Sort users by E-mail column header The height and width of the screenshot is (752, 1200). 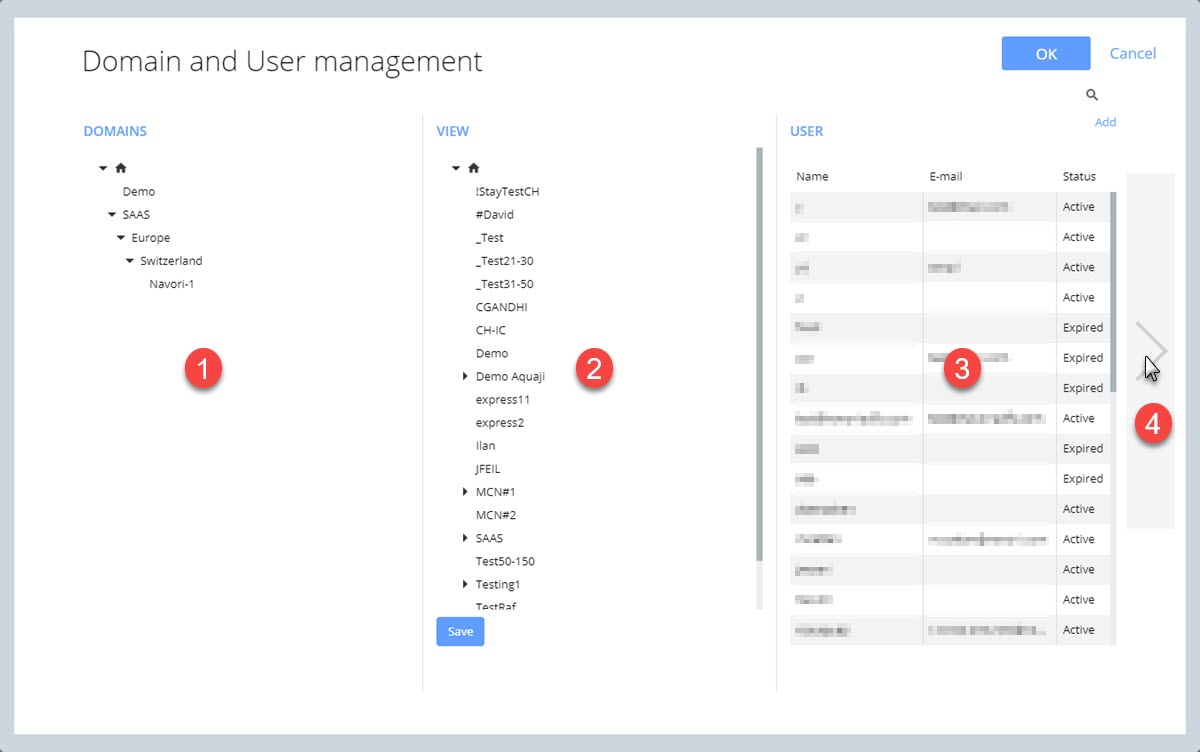pyautogui.click(x=945, y=177)
